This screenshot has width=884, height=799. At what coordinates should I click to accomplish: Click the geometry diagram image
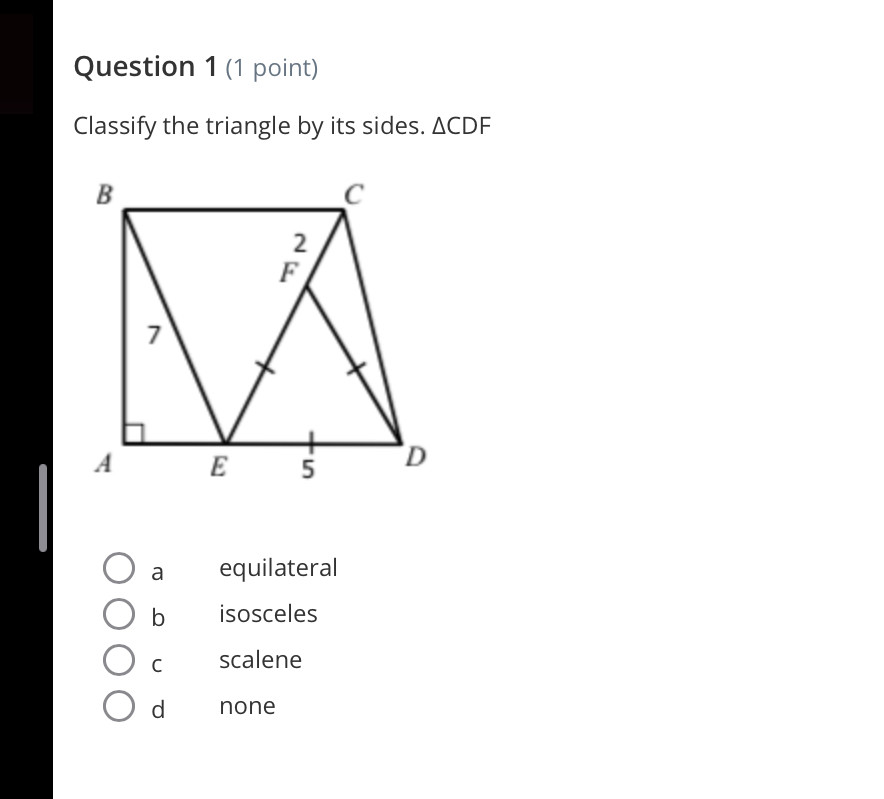point(262,330)
